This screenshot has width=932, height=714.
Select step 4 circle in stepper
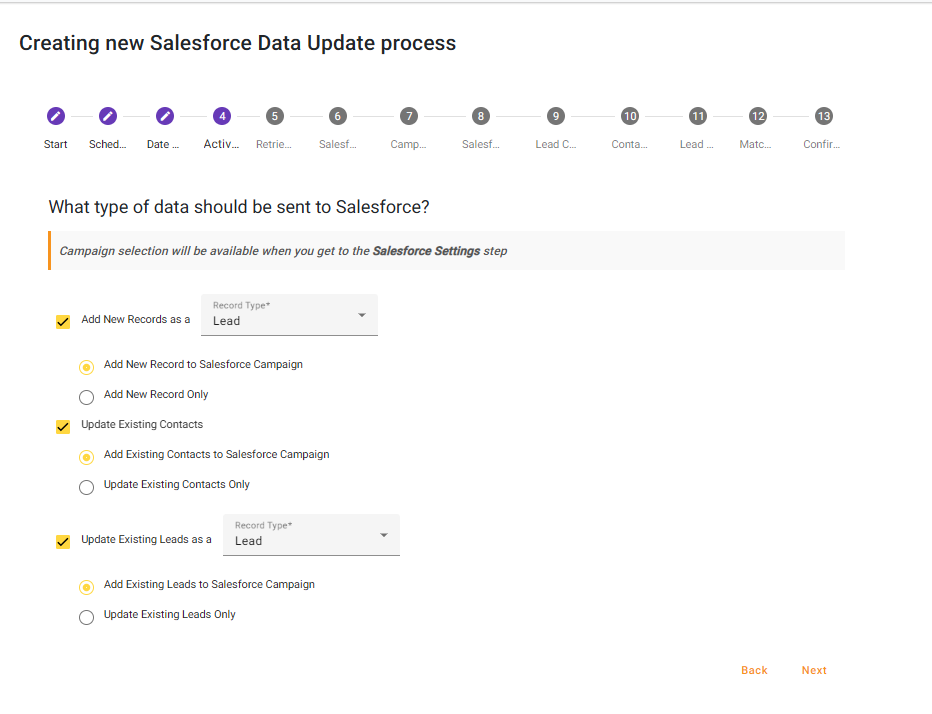222,116
